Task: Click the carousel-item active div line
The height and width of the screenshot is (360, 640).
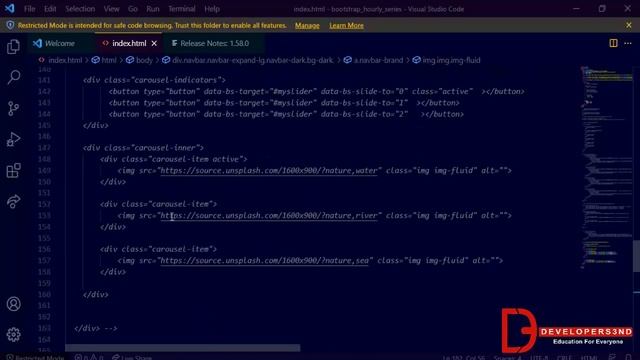Action: click(173, 159)
